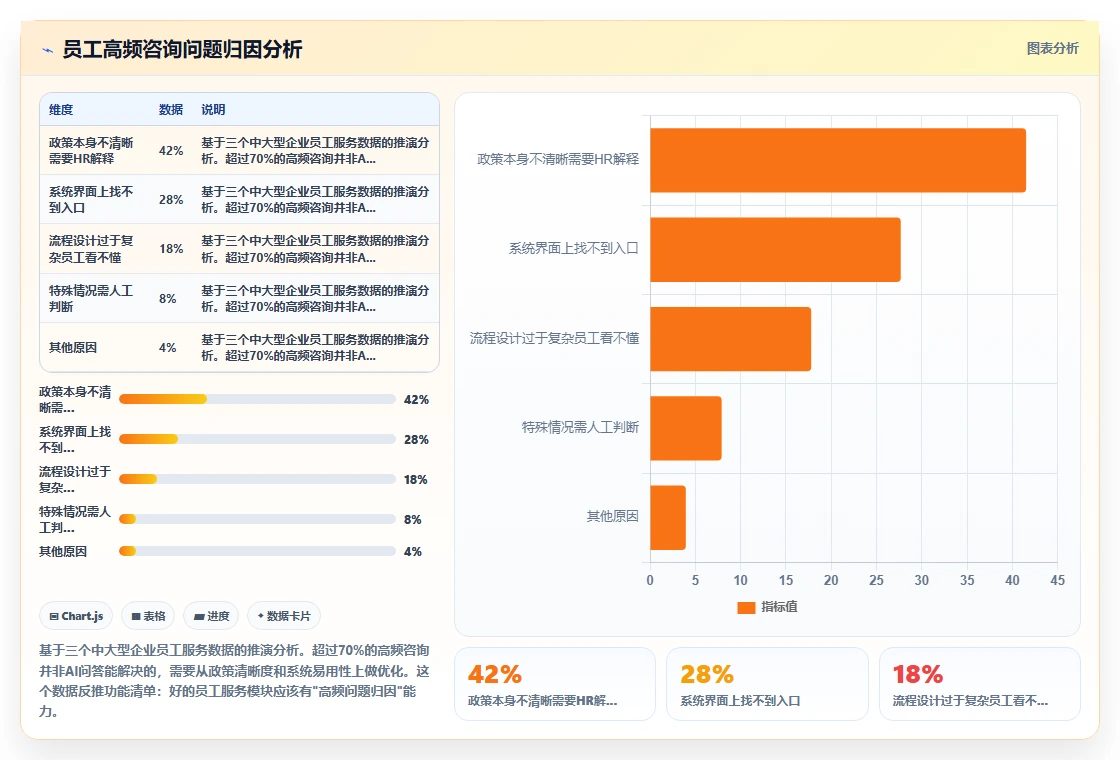Screen dimensions: 1120x760
Task: Click the chart bar for 流程设计过于复杂员工看不懂
Action: point(730,339)
